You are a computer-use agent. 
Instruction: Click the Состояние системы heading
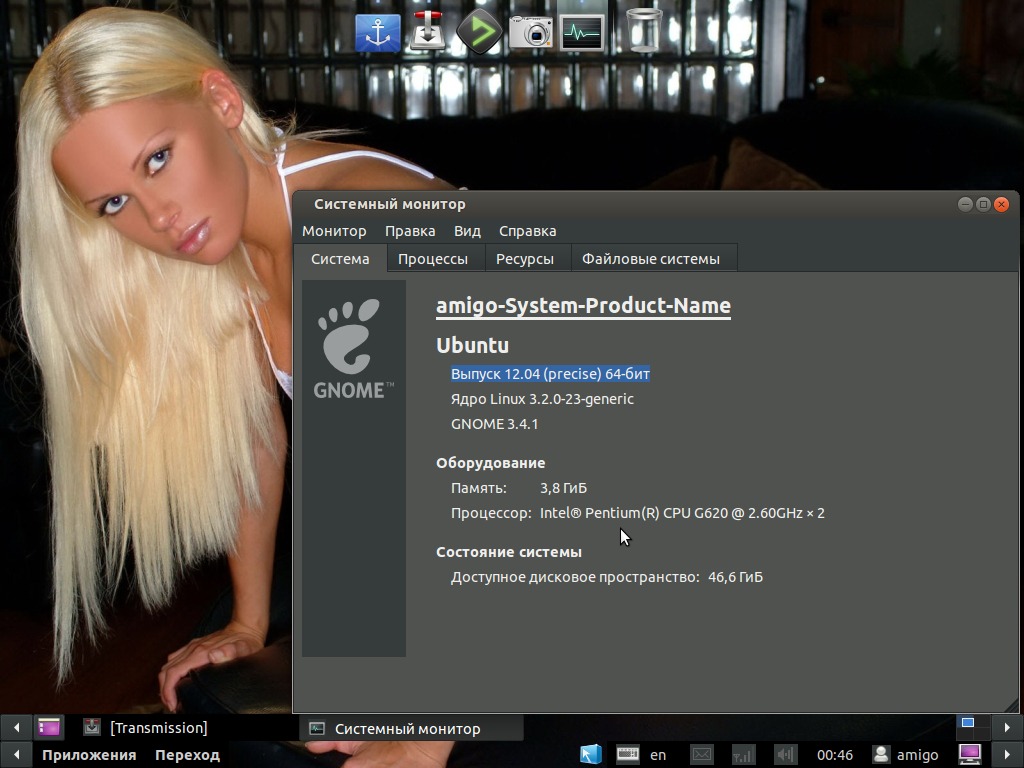point(509,552)
